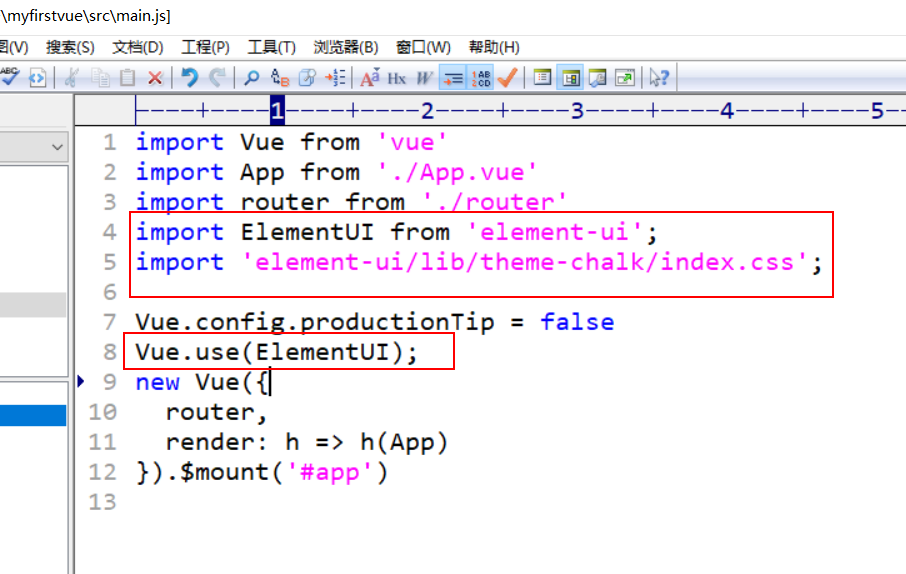Click the Paste clipboard icon

coord(127,77)
